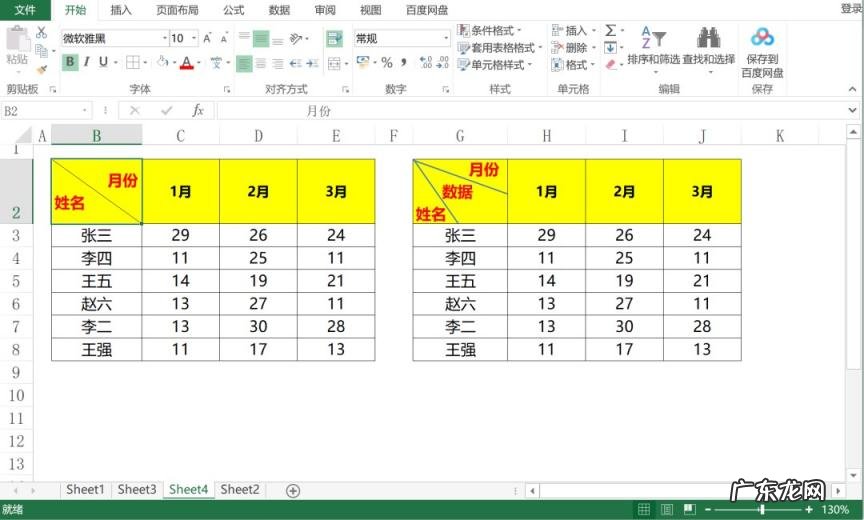Click the percent style icon
The width and height of the screenshot is (864, 520).
386,63
